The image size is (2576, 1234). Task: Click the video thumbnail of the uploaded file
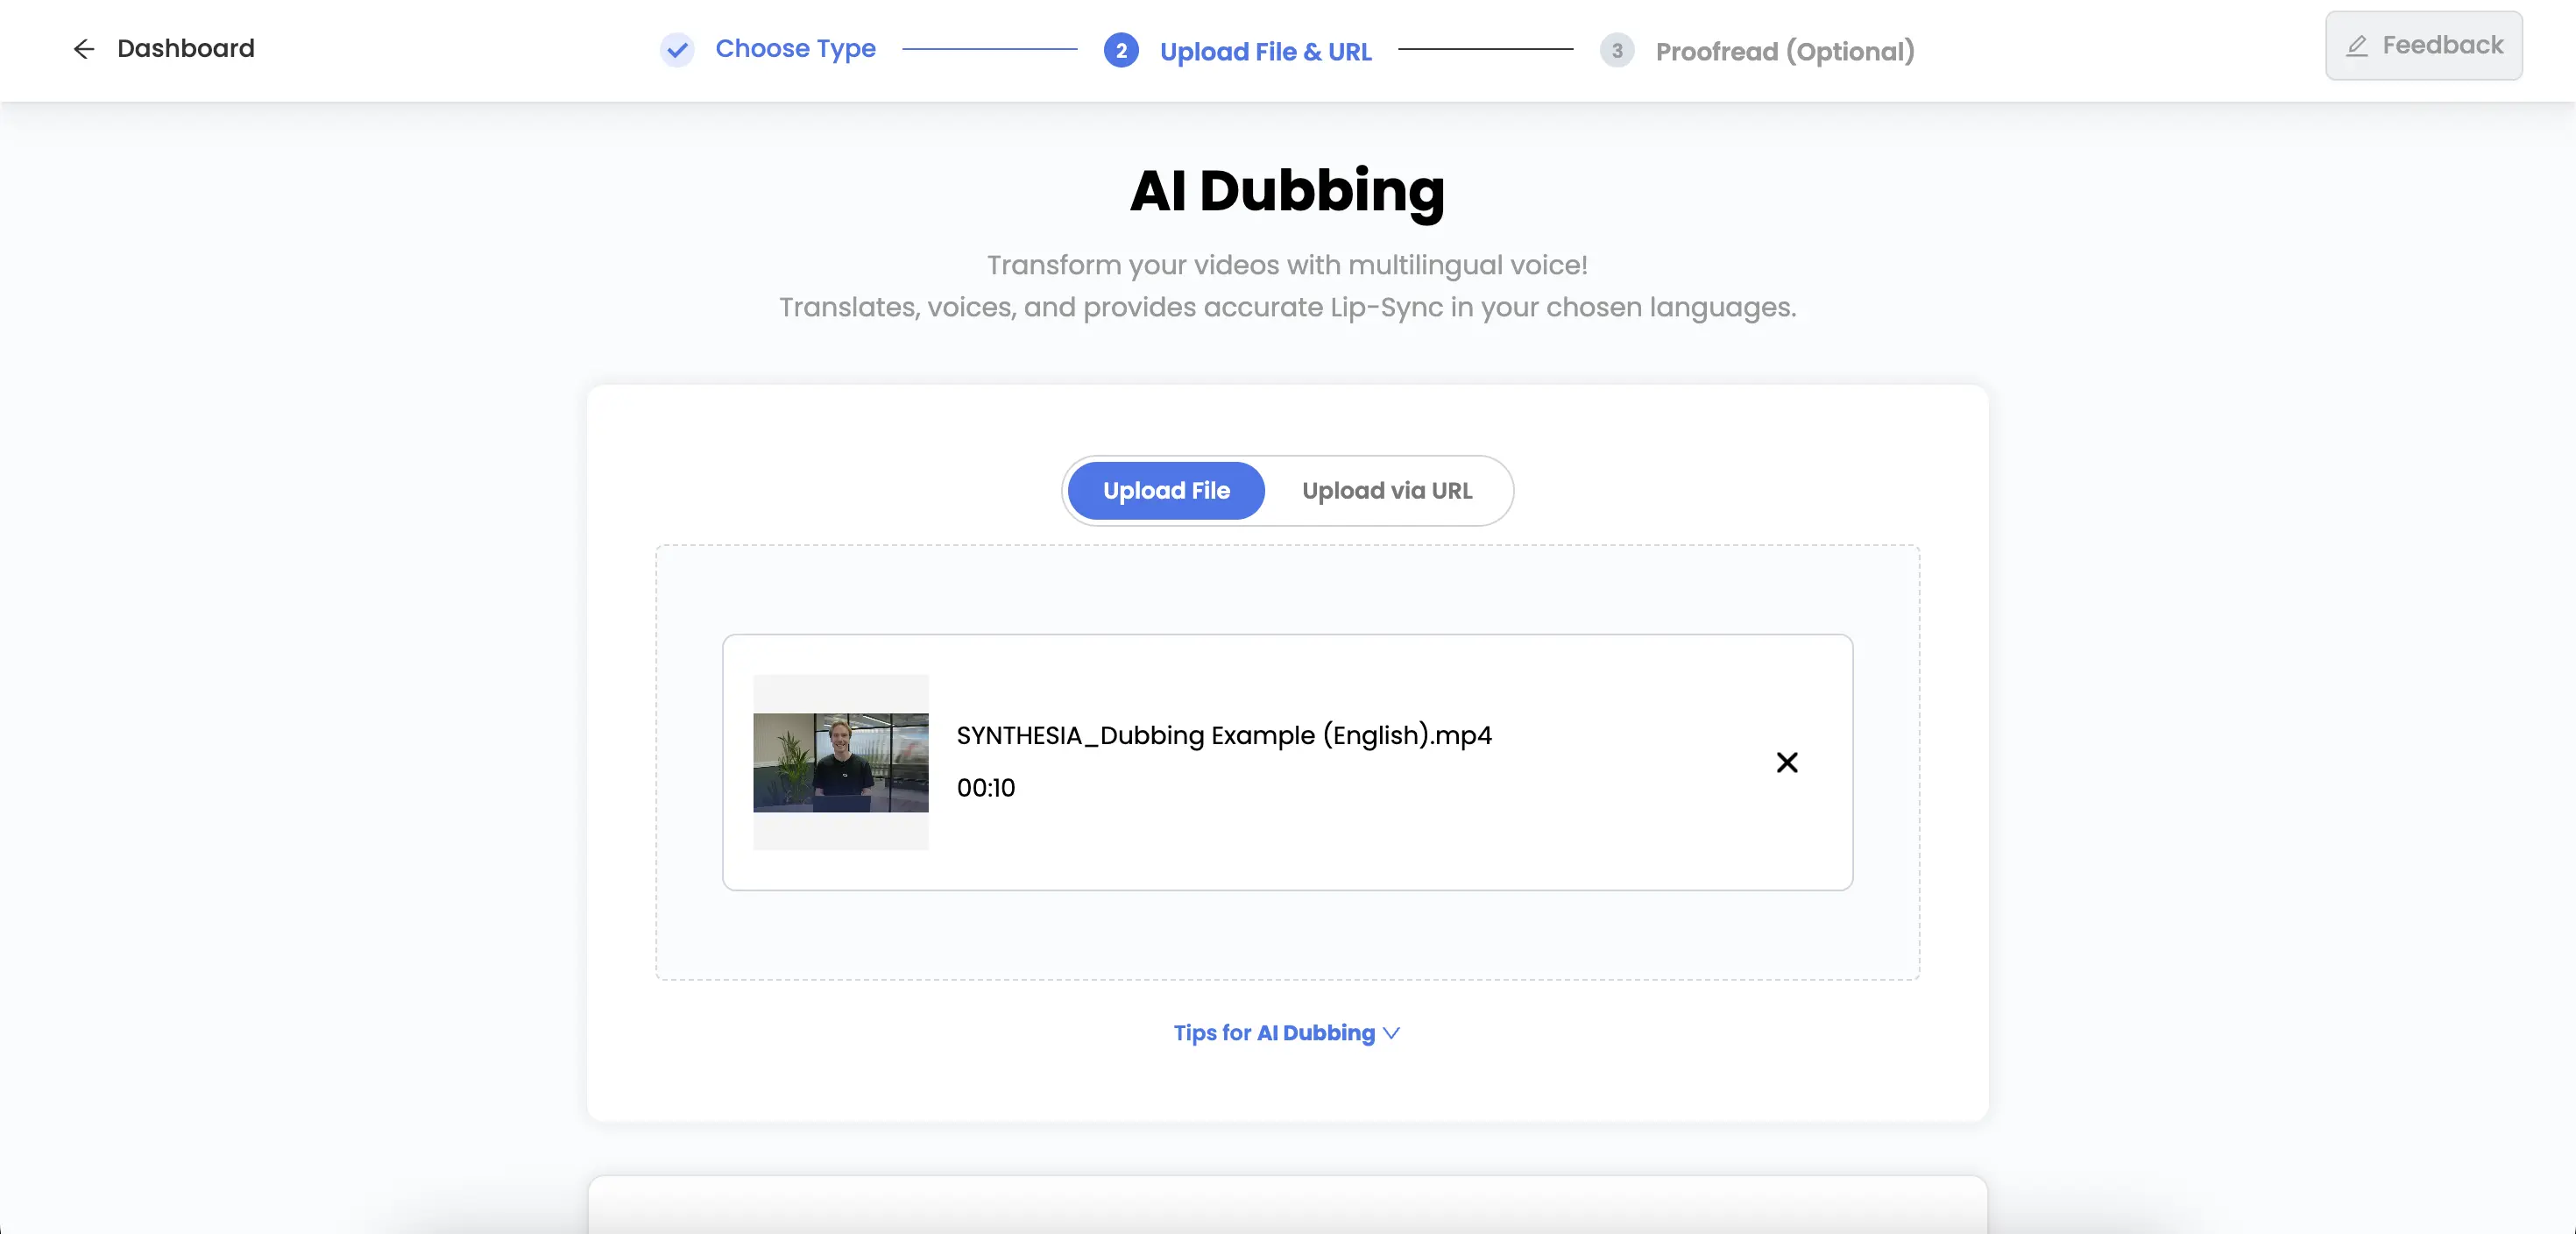pyautogui.click(x=840, y=763)
